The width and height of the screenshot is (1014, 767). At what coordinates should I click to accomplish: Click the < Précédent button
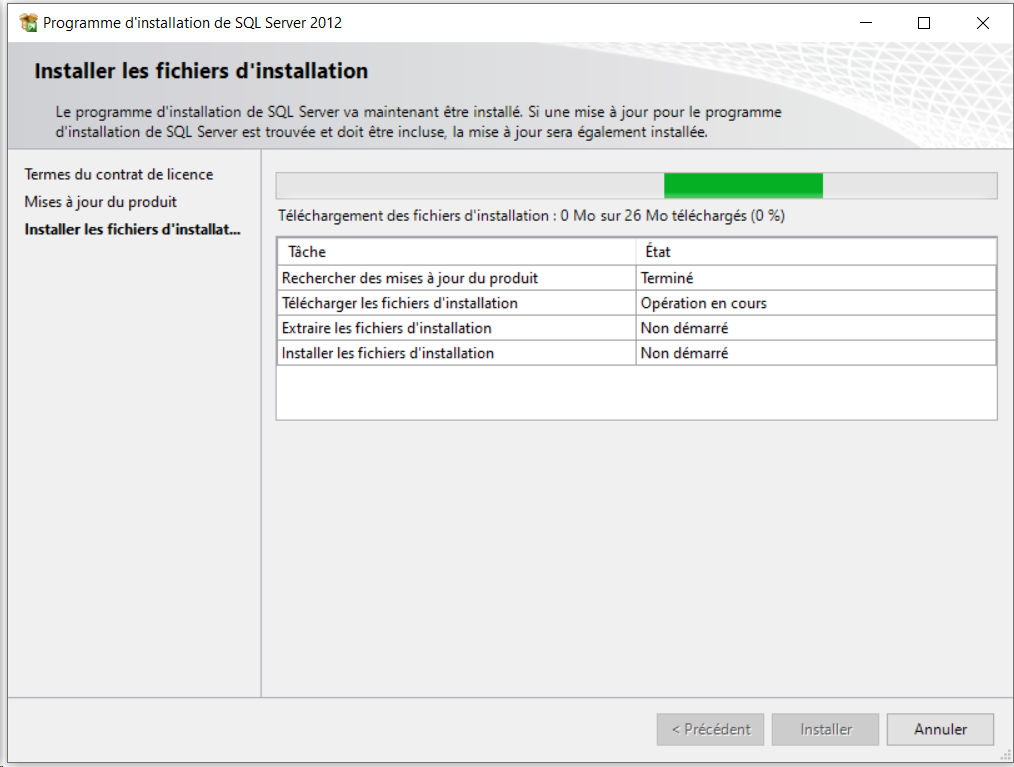[710, 729]
